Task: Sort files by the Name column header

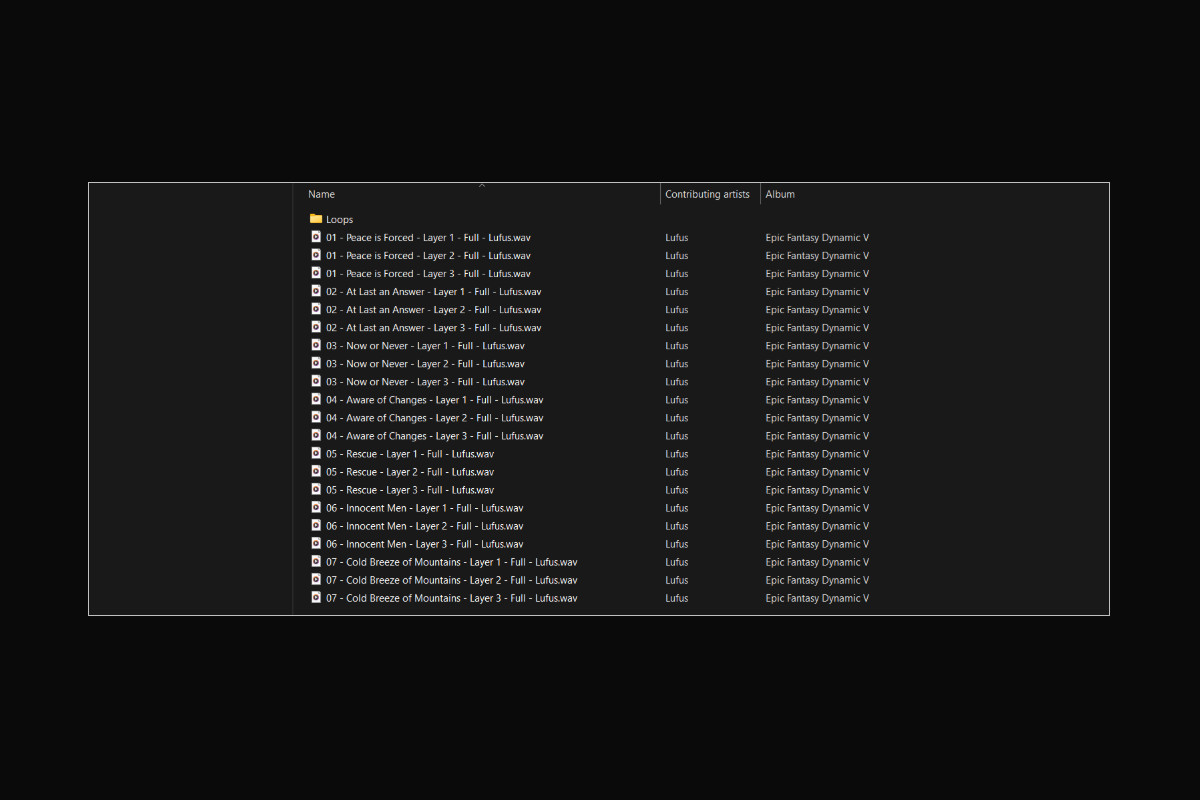Action: click(321, 194)
